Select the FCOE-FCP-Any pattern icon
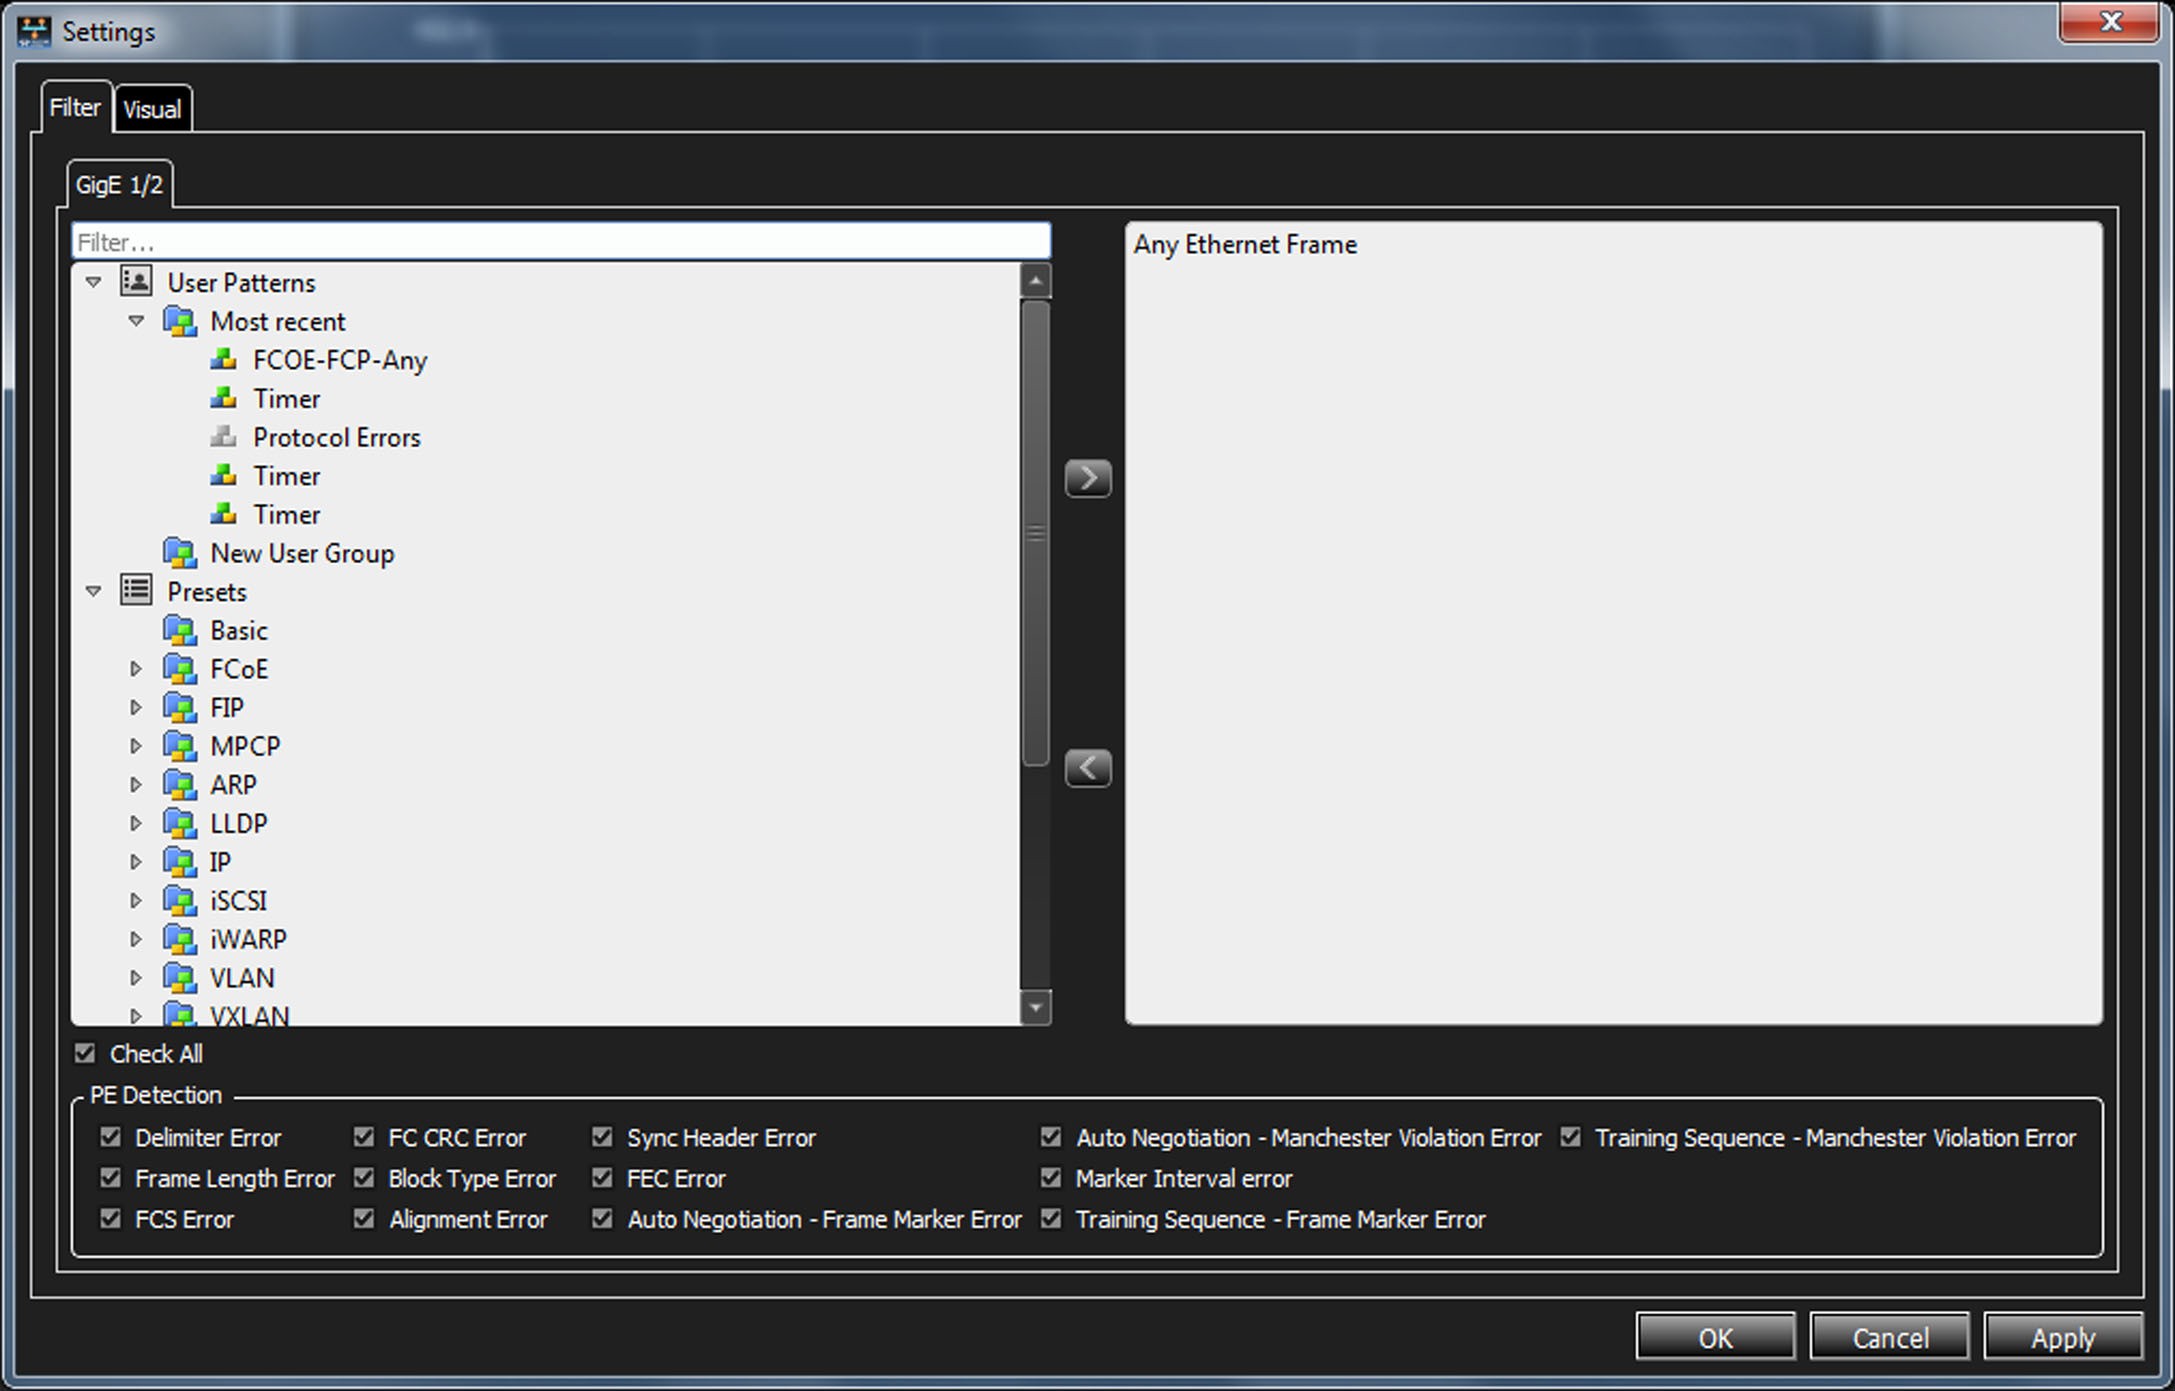This screenshot has width=2175, height=1391. coord(224,360)
